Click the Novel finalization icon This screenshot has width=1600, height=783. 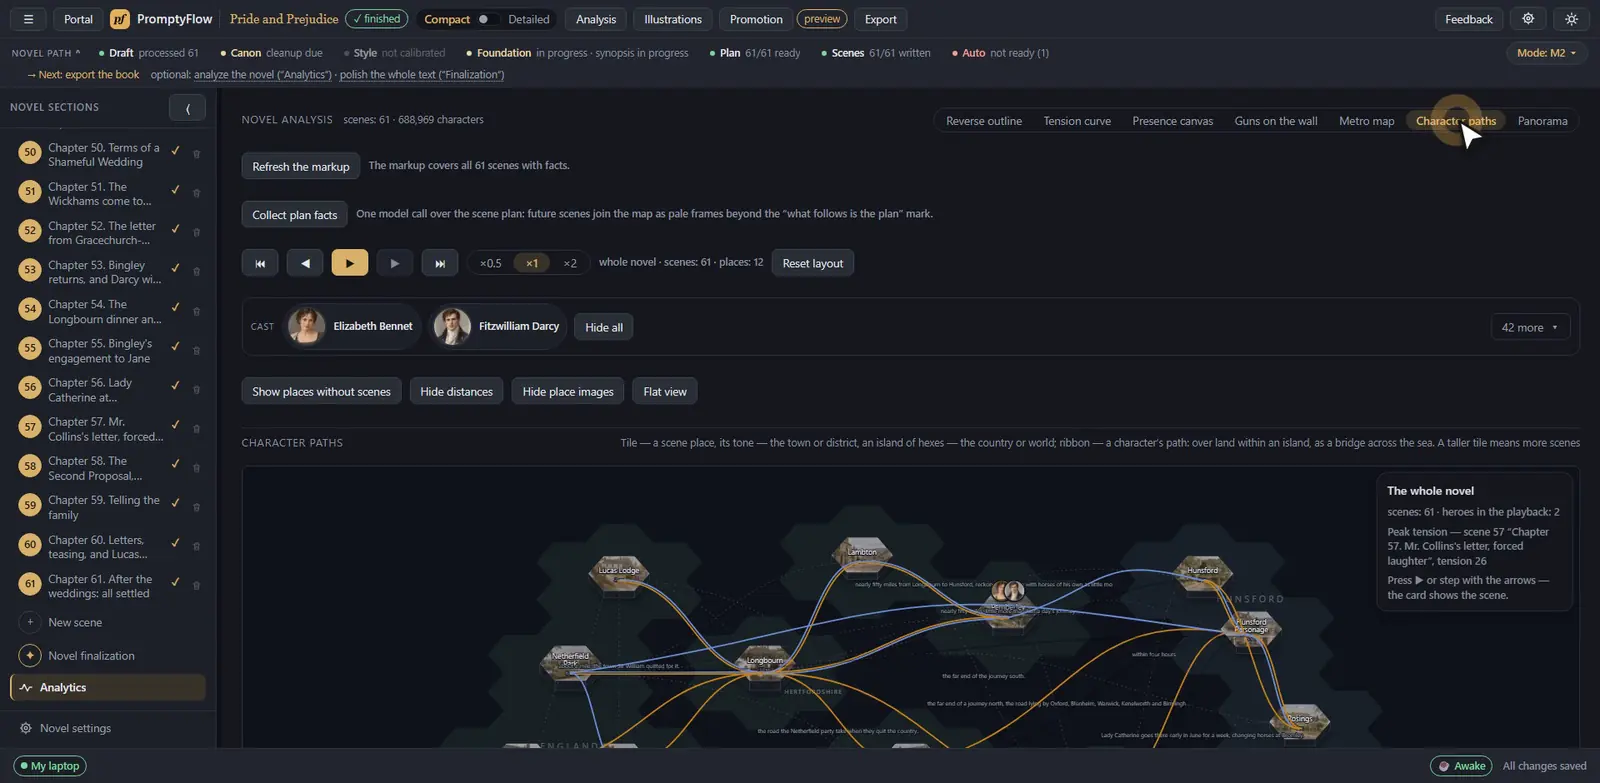coord(30,656)
